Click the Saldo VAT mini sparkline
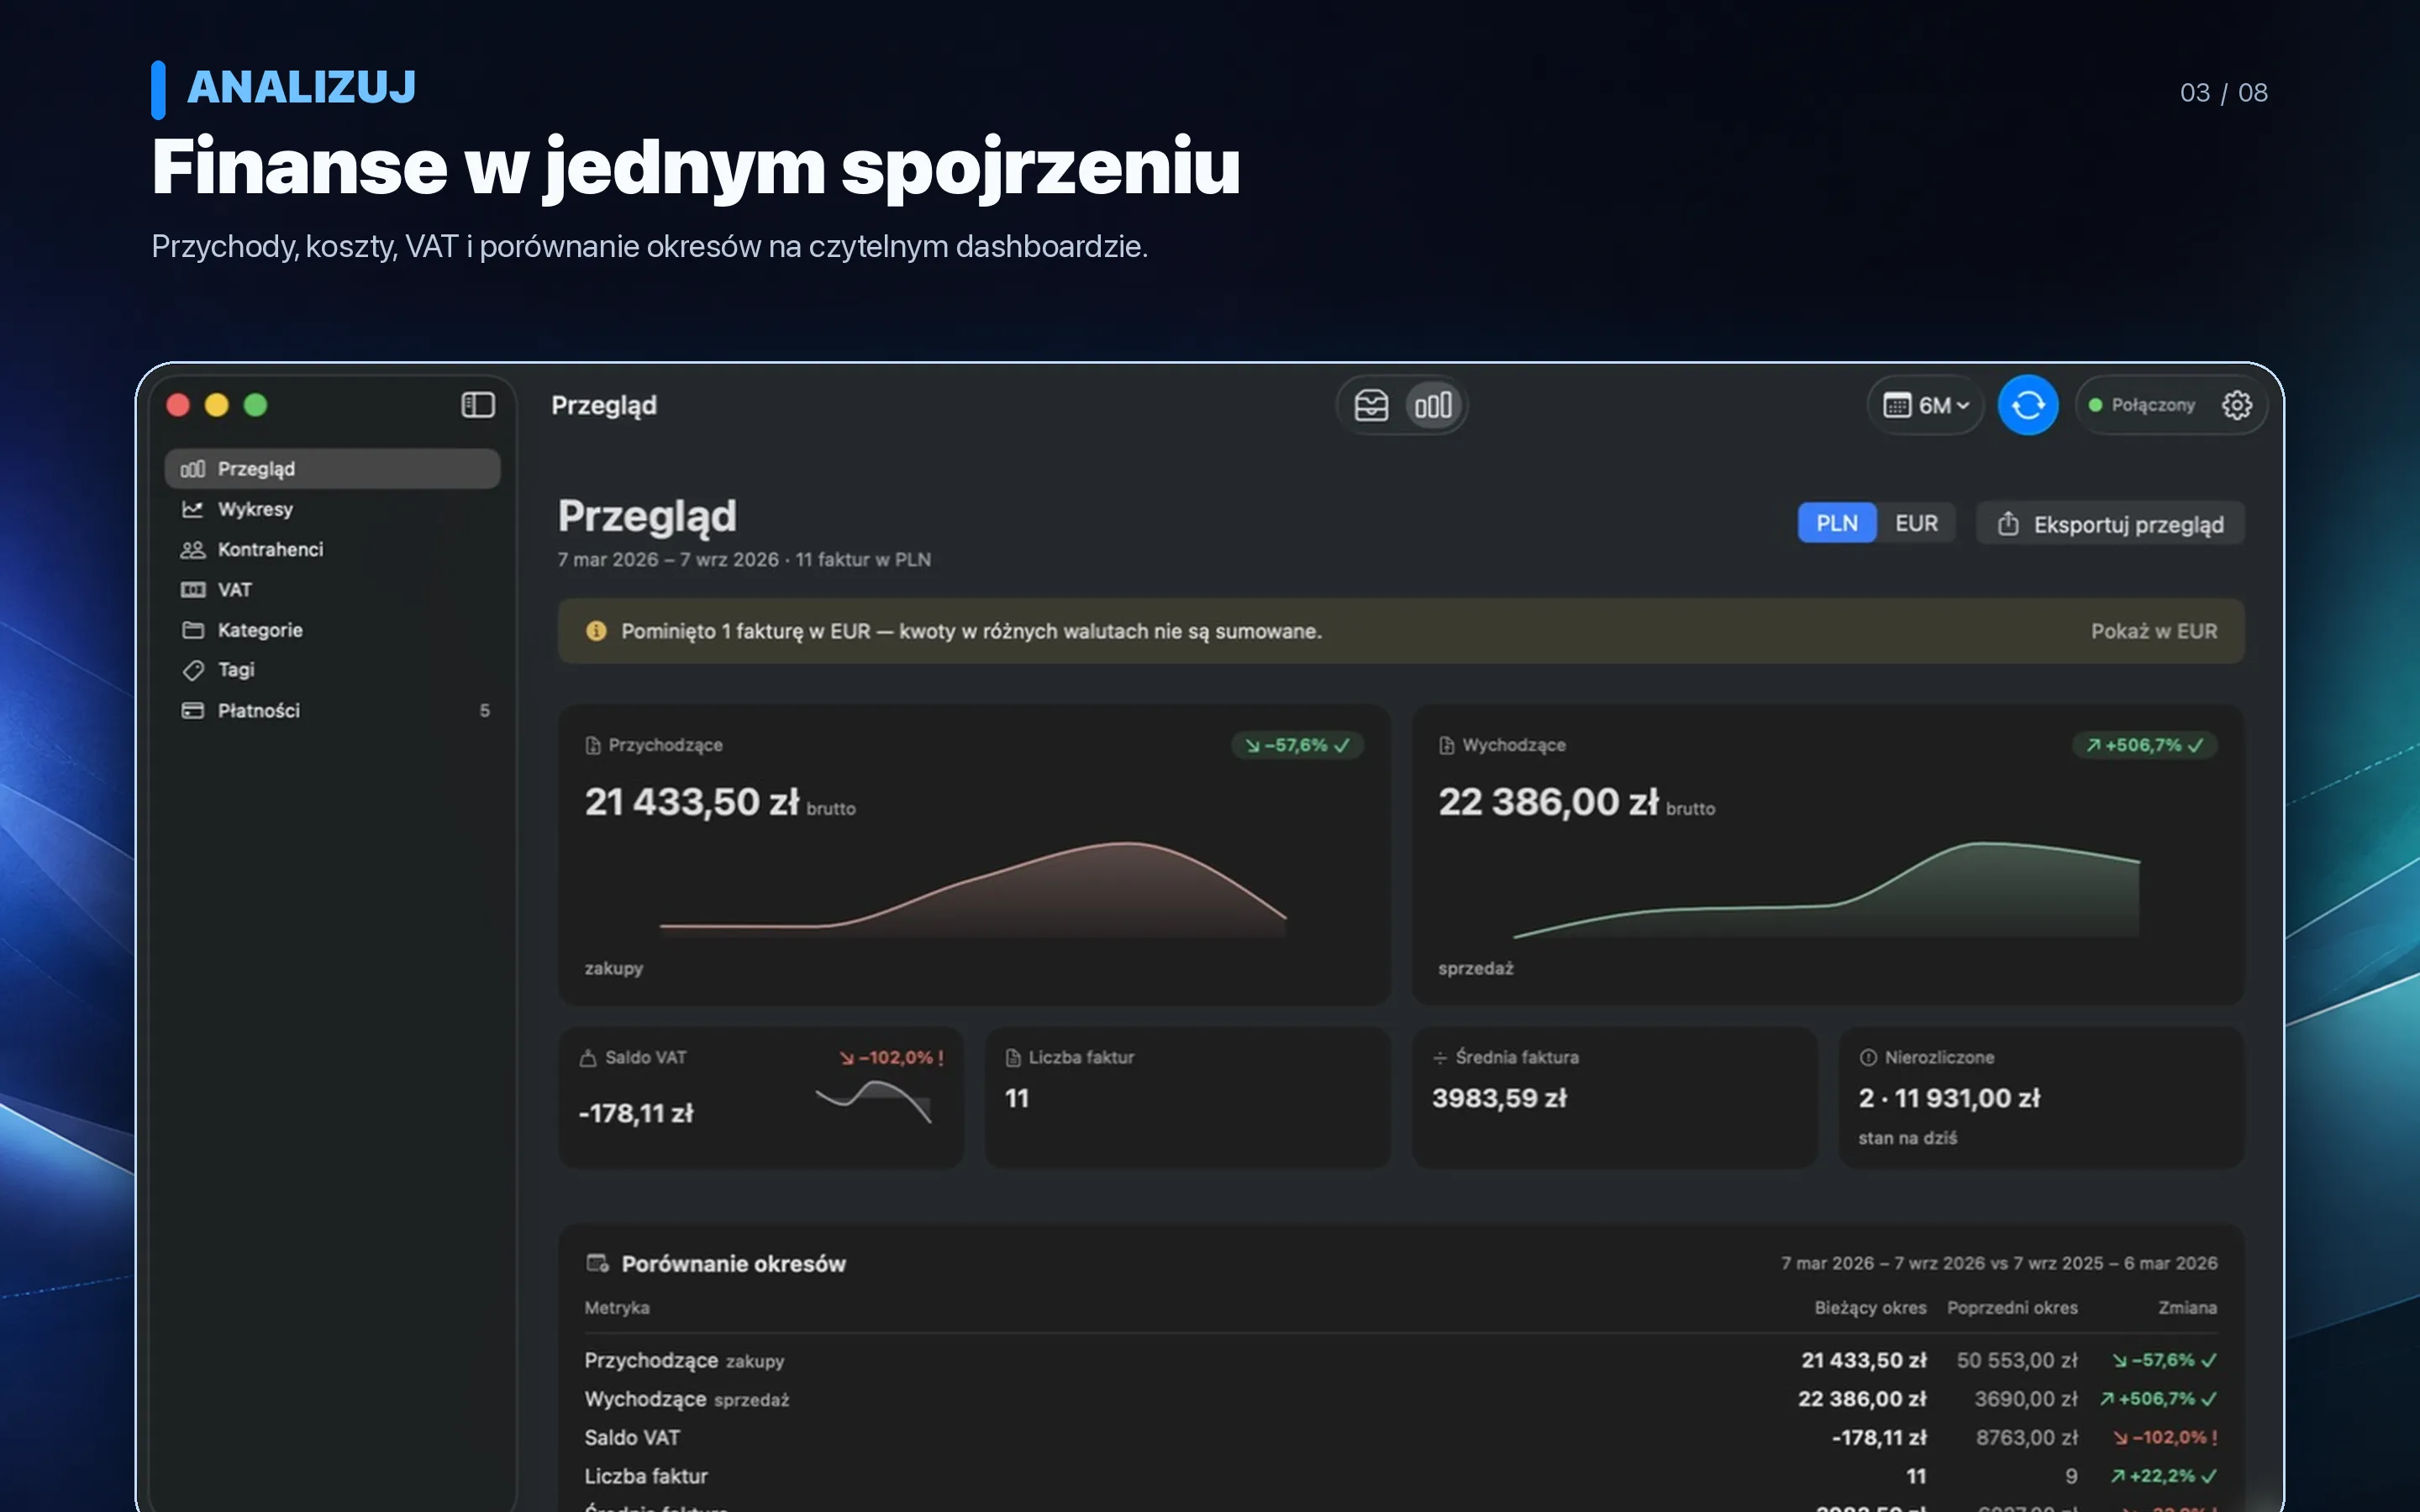The height and width of the screenshot is (1512, 2420). click(x=874, y=1102)
